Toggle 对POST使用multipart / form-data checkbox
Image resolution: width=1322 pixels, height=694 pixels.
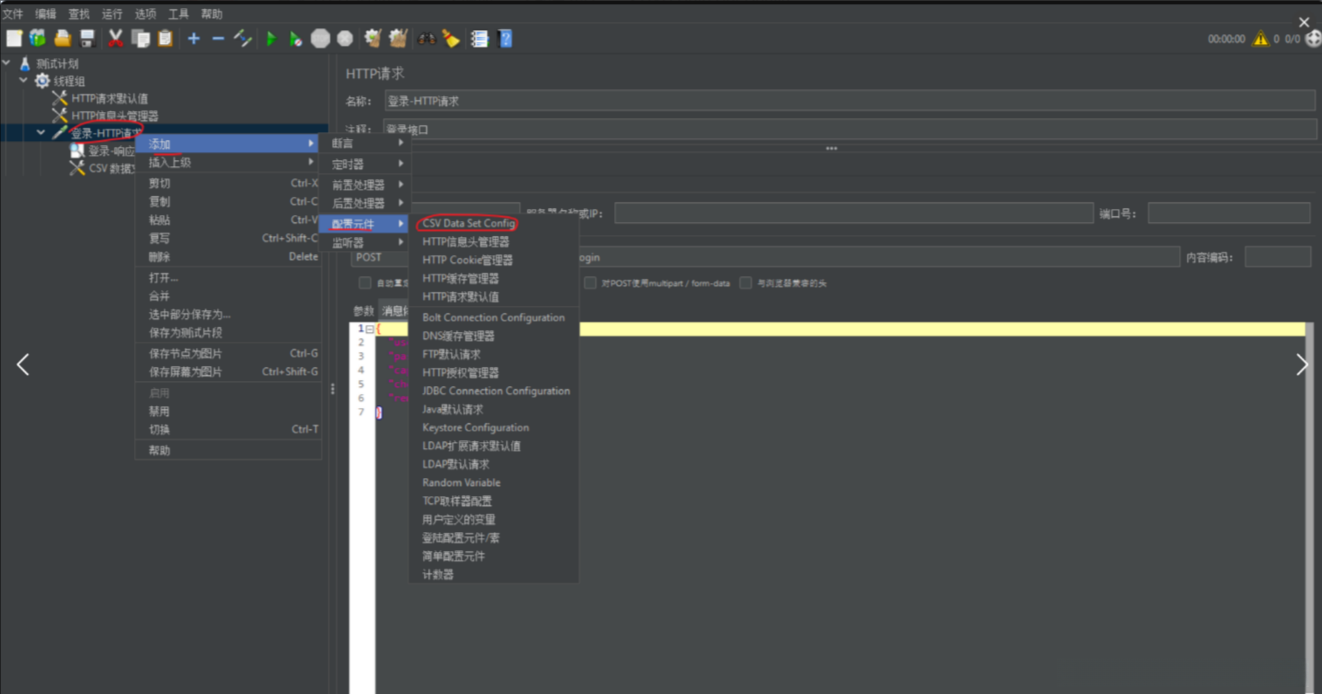(x=590, y=283)
